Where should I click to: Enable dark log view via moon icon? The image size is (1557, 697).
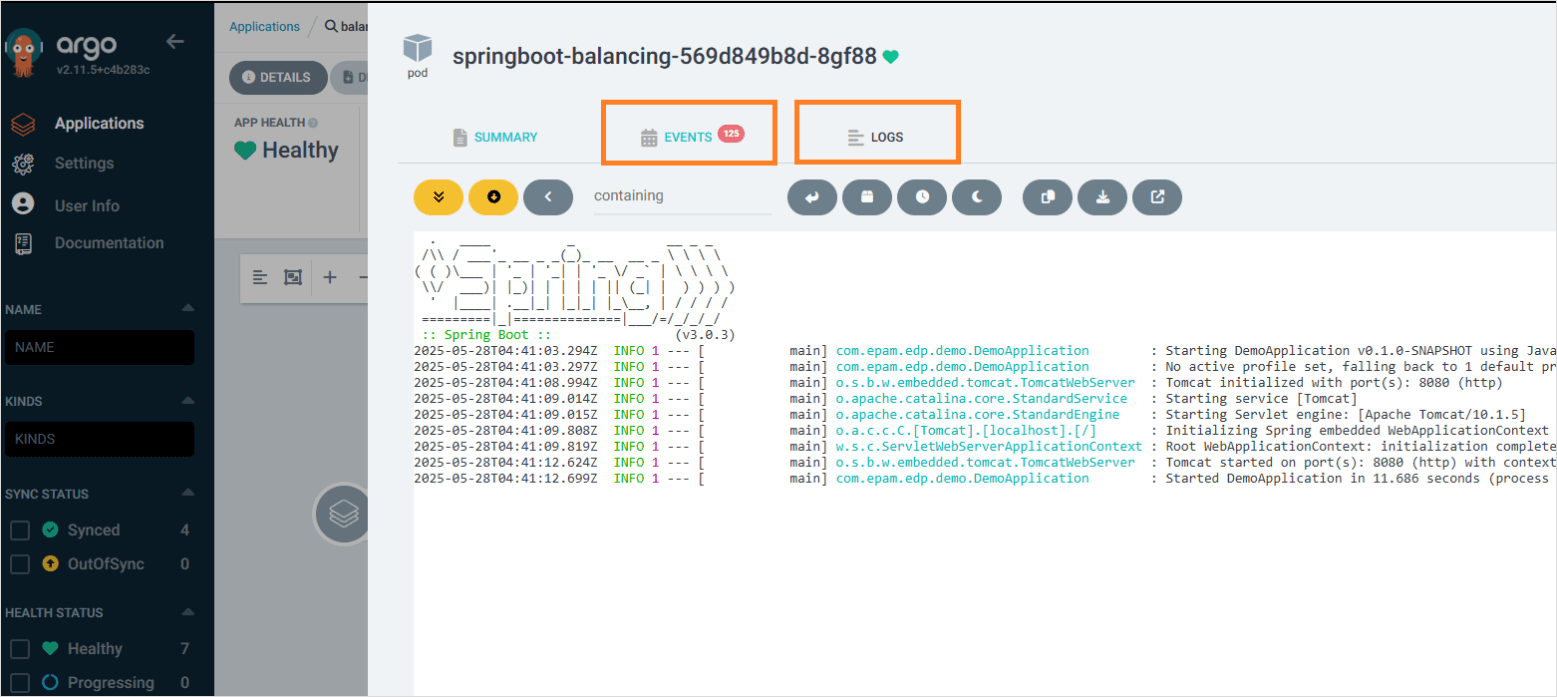(x=976, y=197)
